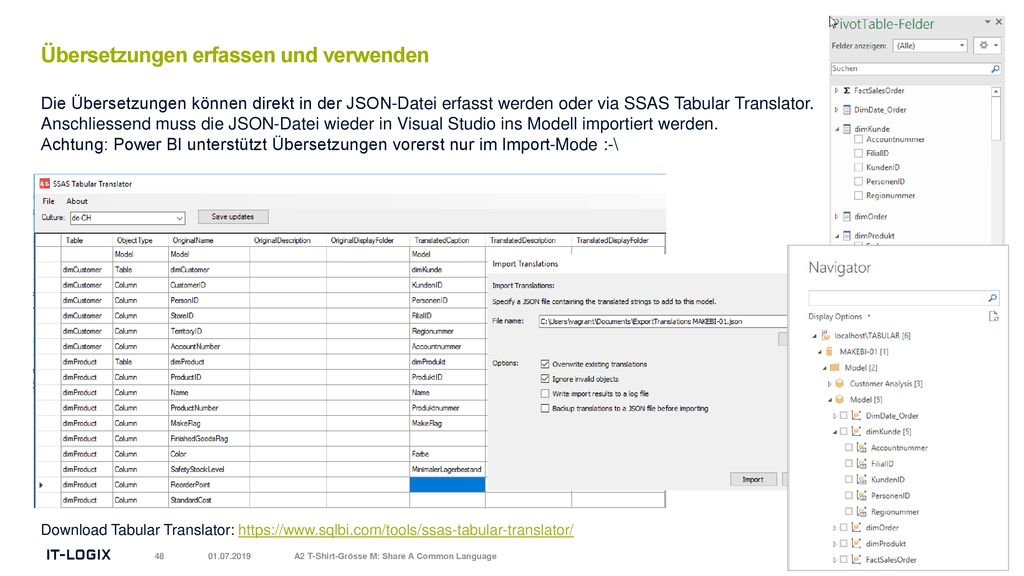Enable Backup translations to a JSON file
The height and width of the screenshot is (576, 1024).
click(545, 408)
